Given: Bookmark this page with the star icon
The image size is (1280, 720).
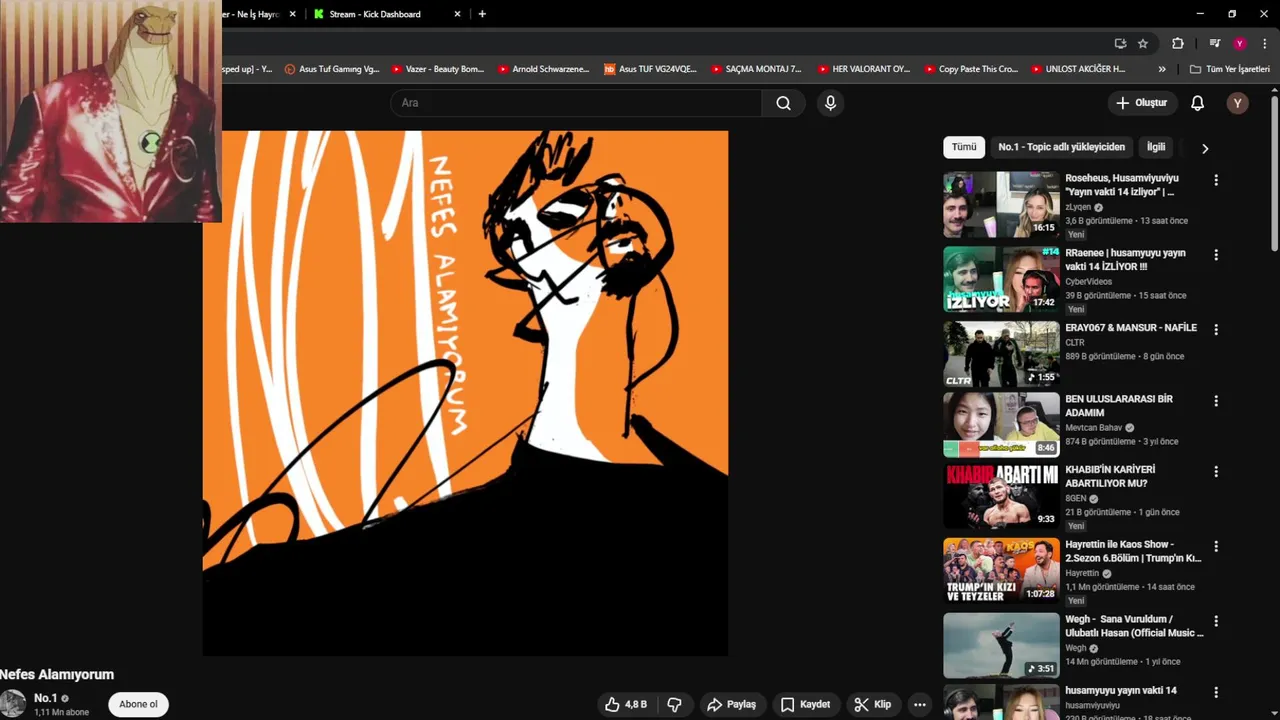Looking at the screenshot, I should [x=1143, y=43].
